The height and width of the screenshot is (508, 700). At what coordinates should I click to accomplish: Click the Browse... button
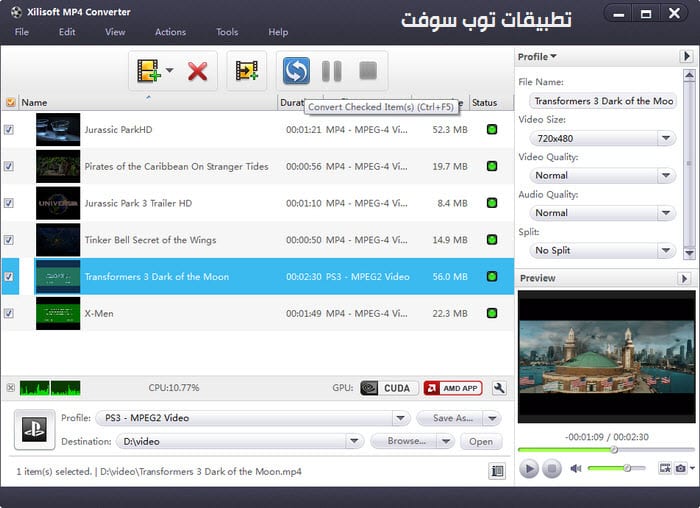[x=404, y=441]
